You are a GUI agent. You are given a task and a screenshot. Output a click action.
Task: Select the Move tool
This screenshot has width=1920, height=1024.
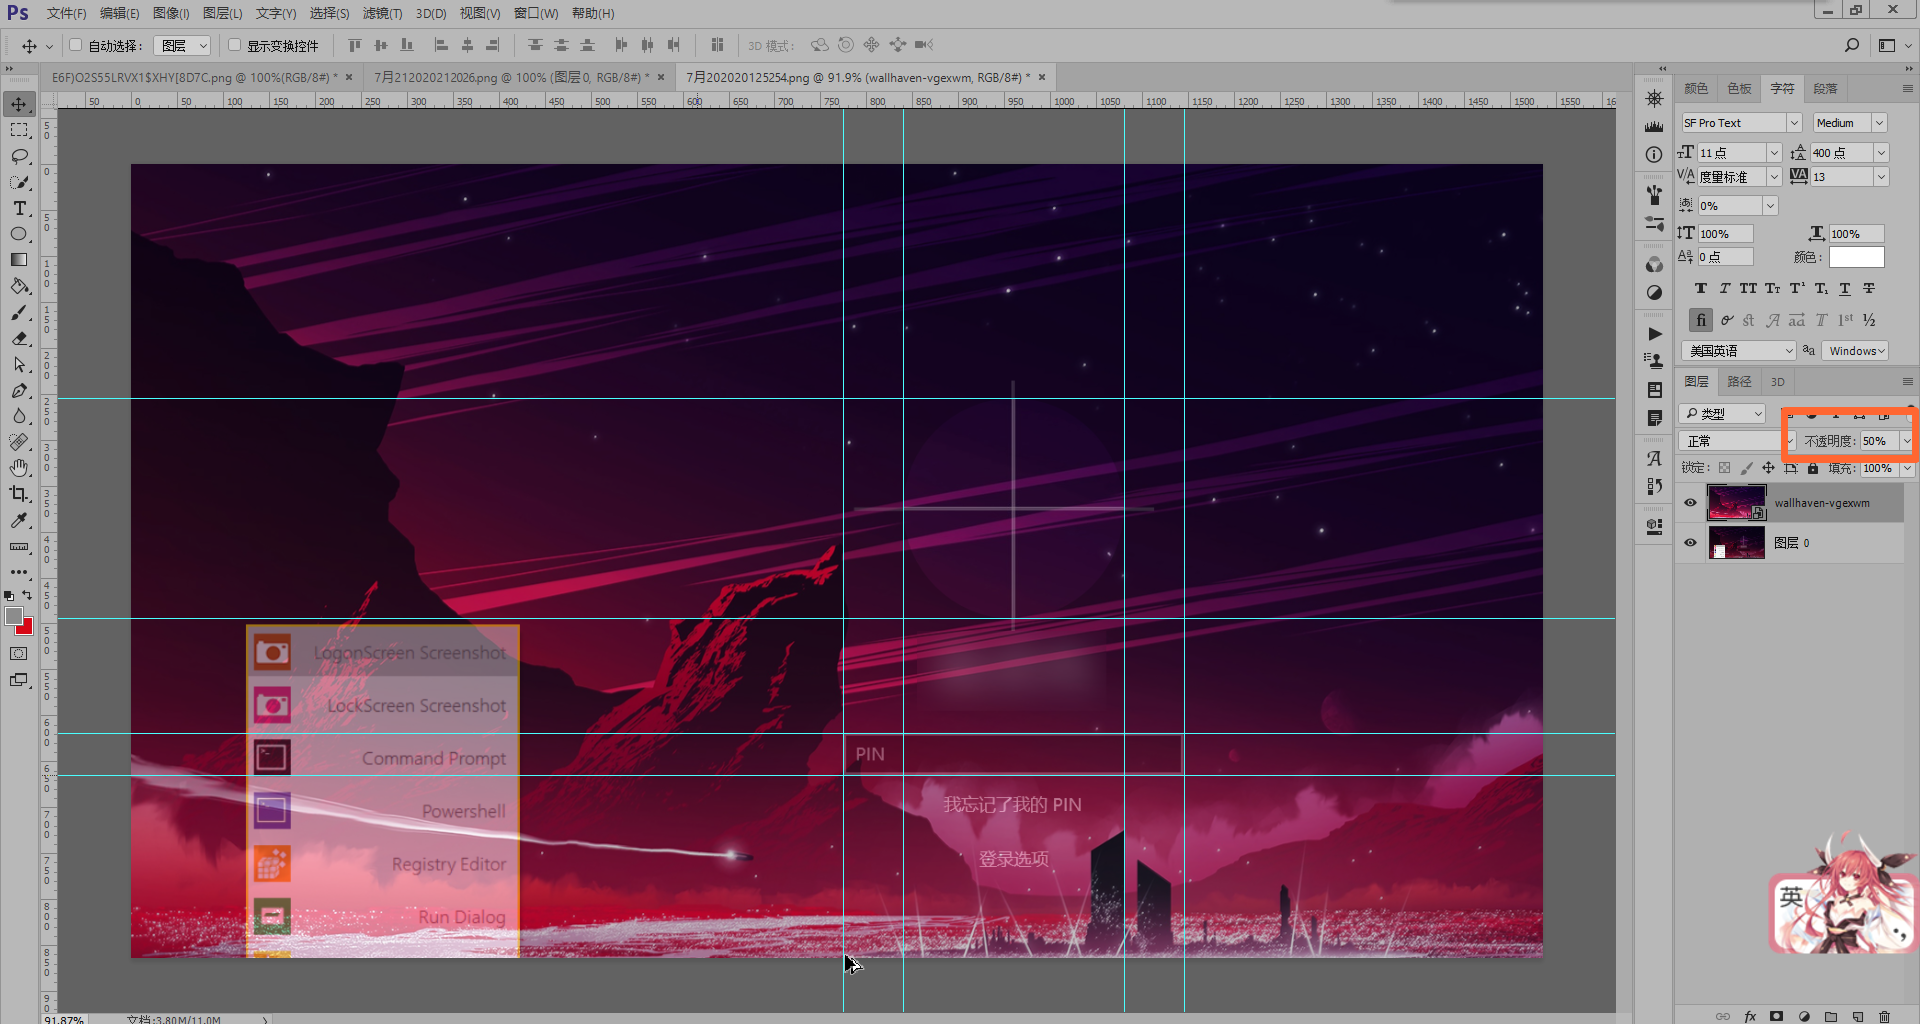click(19, 104)
